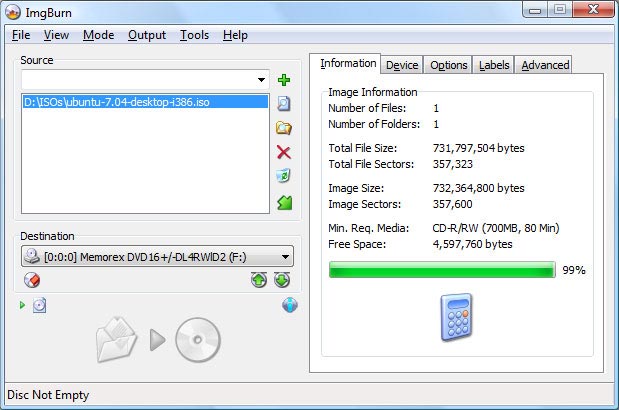Select the ubuntu-7.04-desktop-i386.iso entry
Image resolution: width=619 pixels, height=410 pixels.
(x=145, y=102)
